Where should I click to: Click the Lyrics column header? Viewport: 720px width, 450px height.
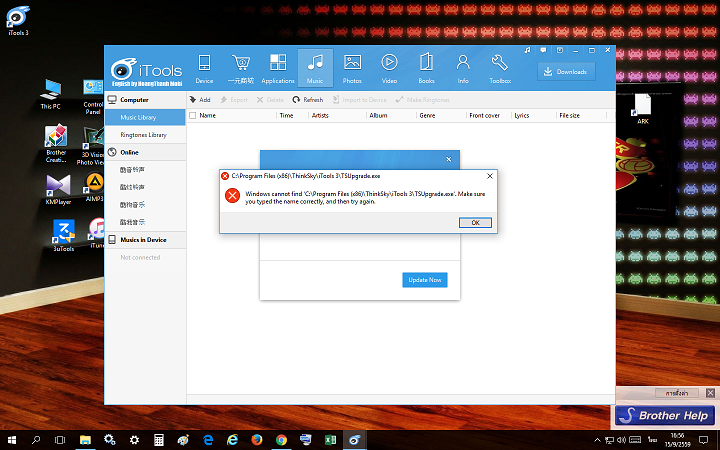pos(522,116)
